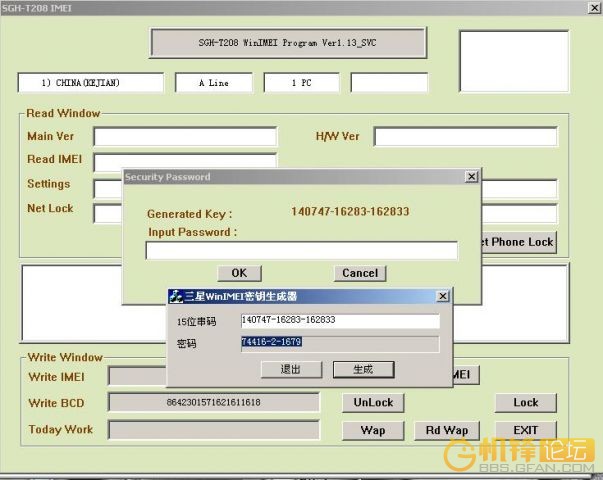Click the empty box beside 1 PC
The image size is (603, 480).
[x=389, y=83]
